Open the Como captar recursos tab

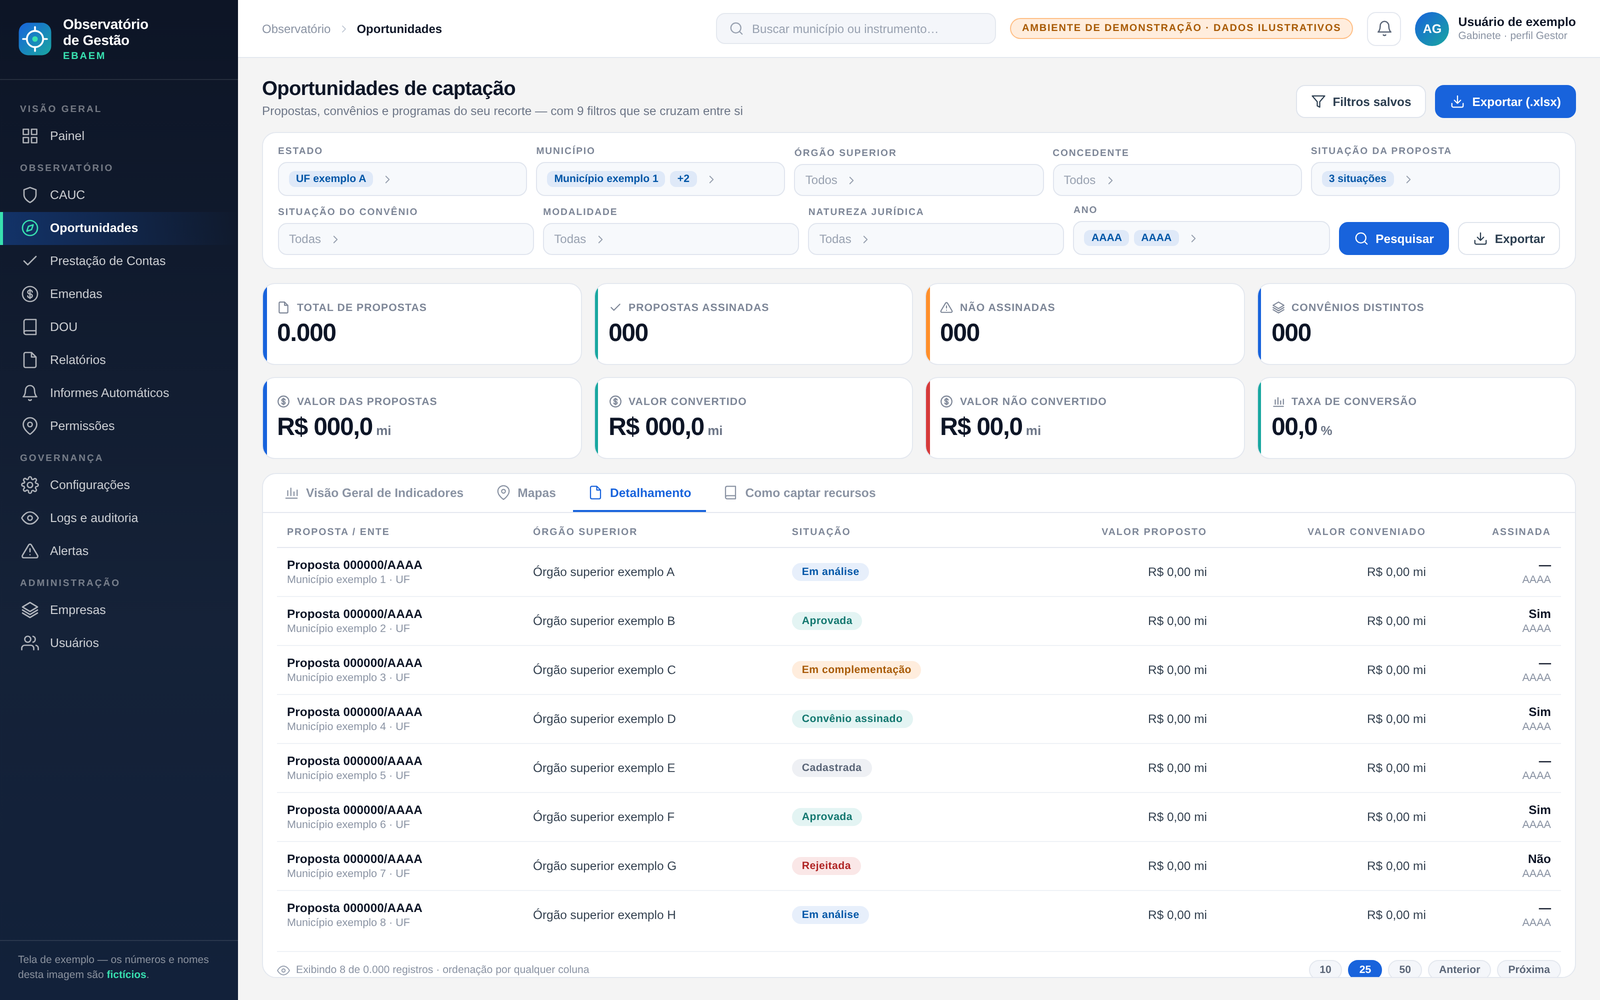pos(799,493)
